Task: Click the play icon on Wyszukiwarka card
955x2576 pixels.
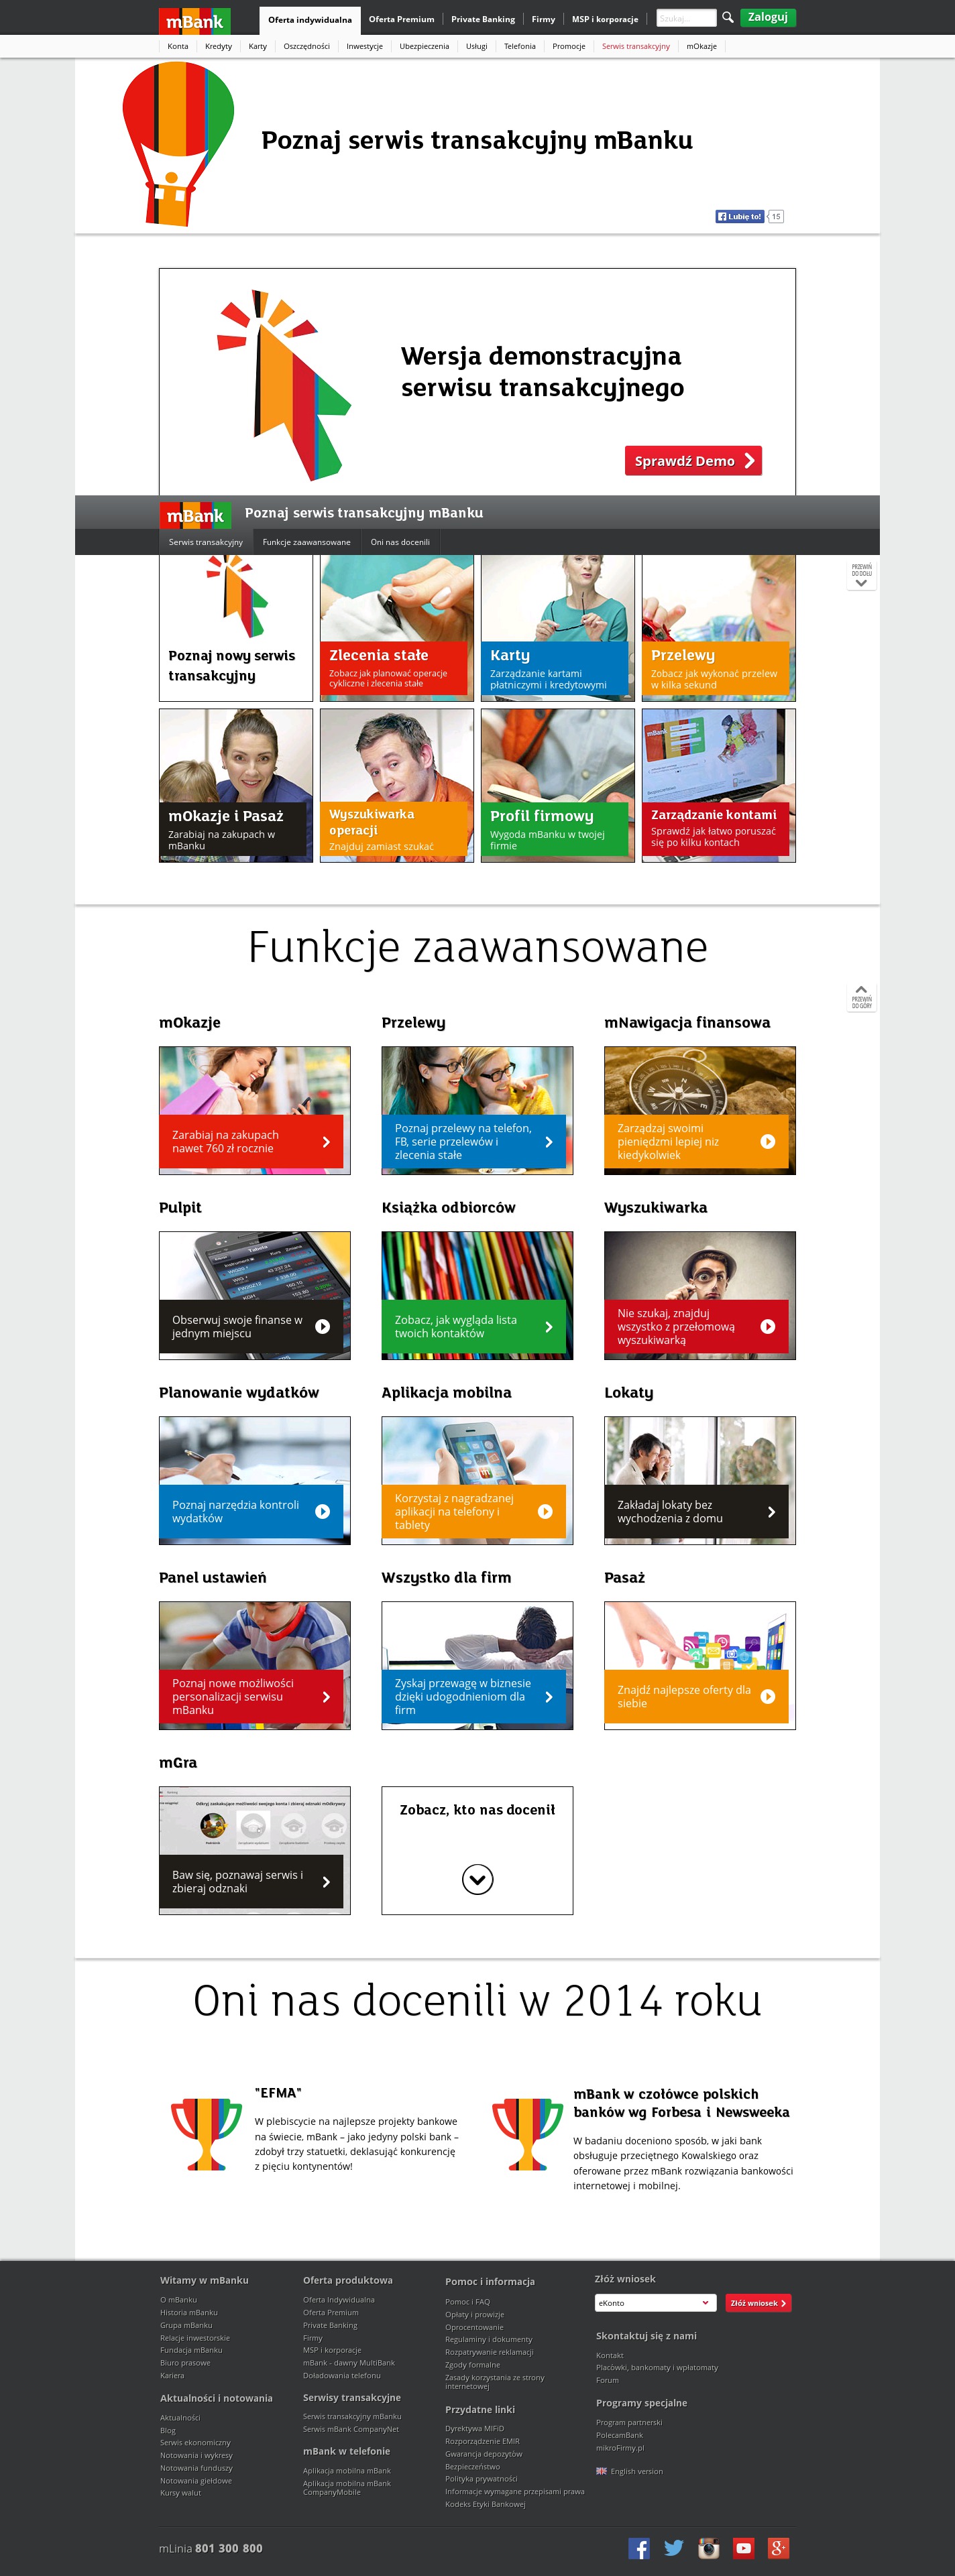Action: click(768, 1326)
